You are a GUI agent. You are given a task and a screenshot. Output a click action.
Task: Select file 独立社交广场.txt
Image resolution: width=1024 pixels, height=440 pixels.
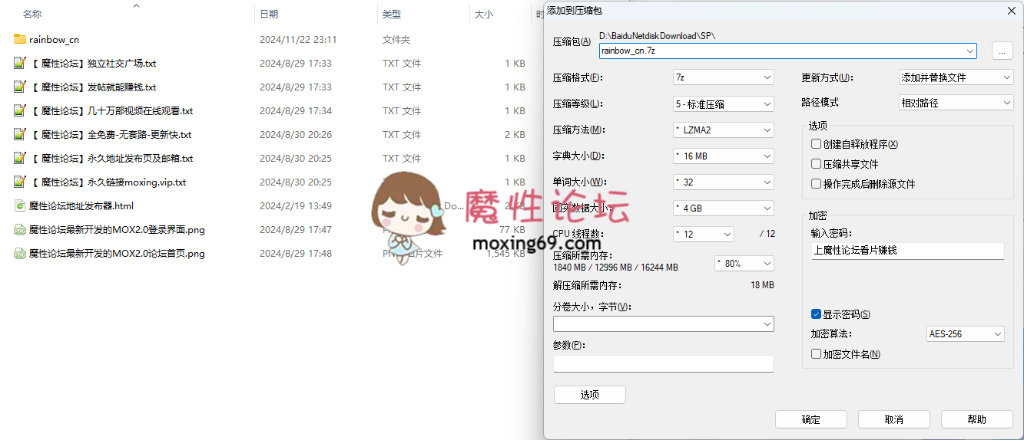(x=93, y=63)
